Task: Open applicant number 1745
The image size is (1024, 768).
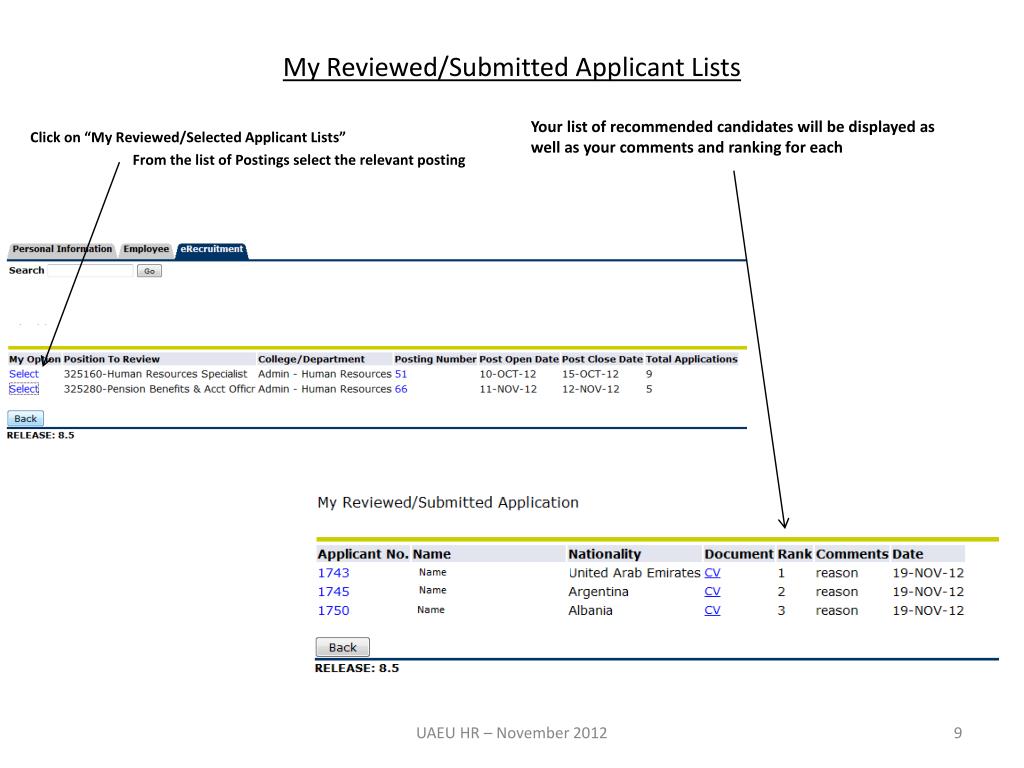Action: pos(333,591)
